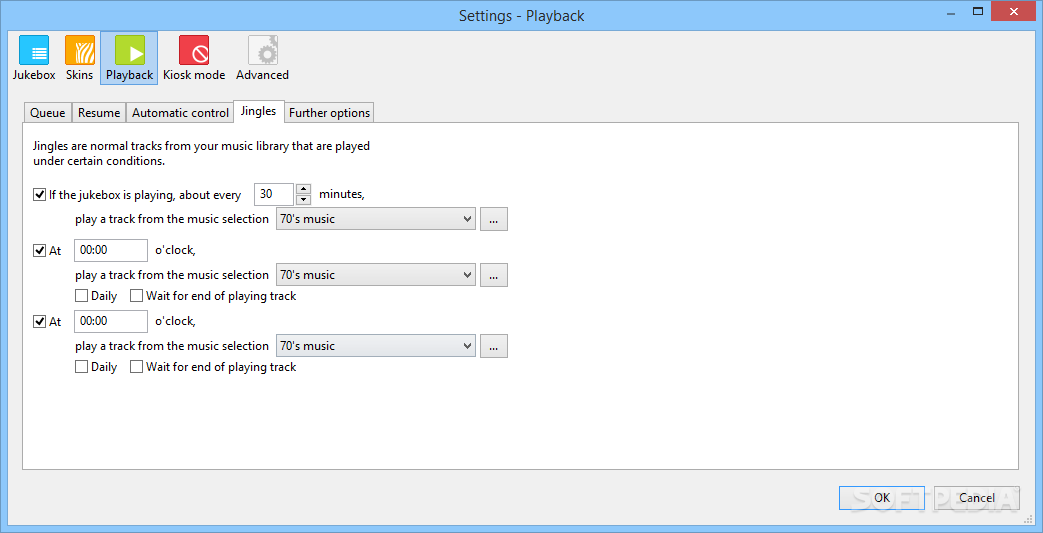
Task: Cancel the settings dialog
Action: pyautogui.click(x=977, y=498)
